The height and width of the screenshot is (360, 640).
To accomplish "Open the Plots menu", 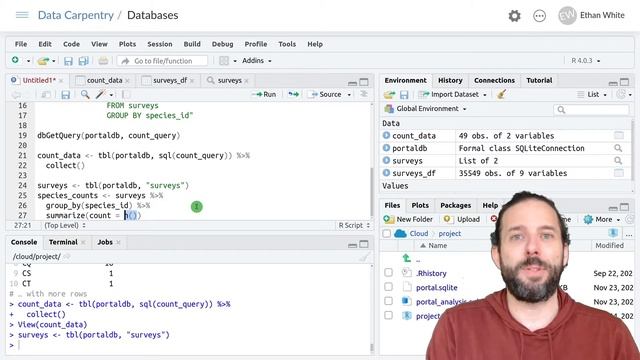I will tap(127, 44).
